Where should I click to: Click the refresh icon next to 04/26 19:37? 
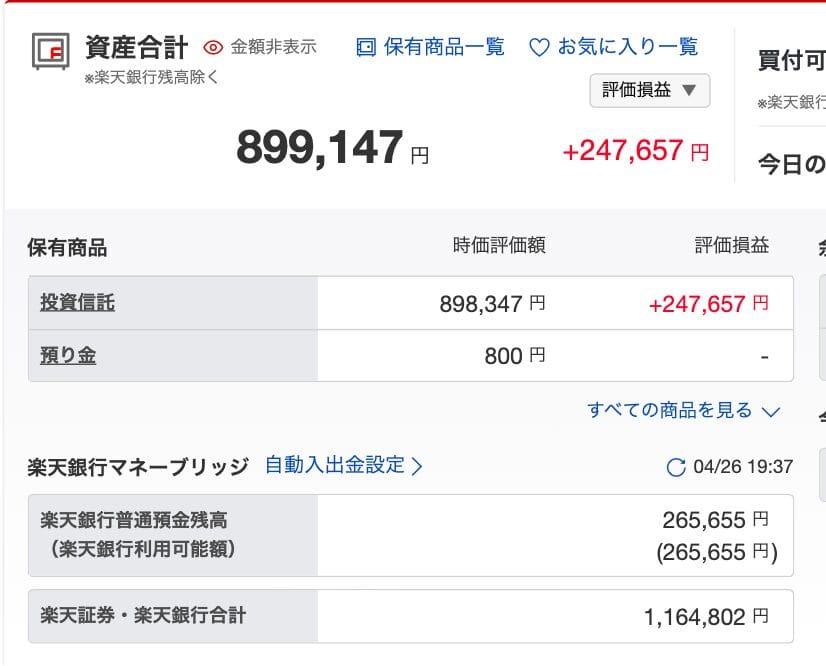(x=676, y=467)
